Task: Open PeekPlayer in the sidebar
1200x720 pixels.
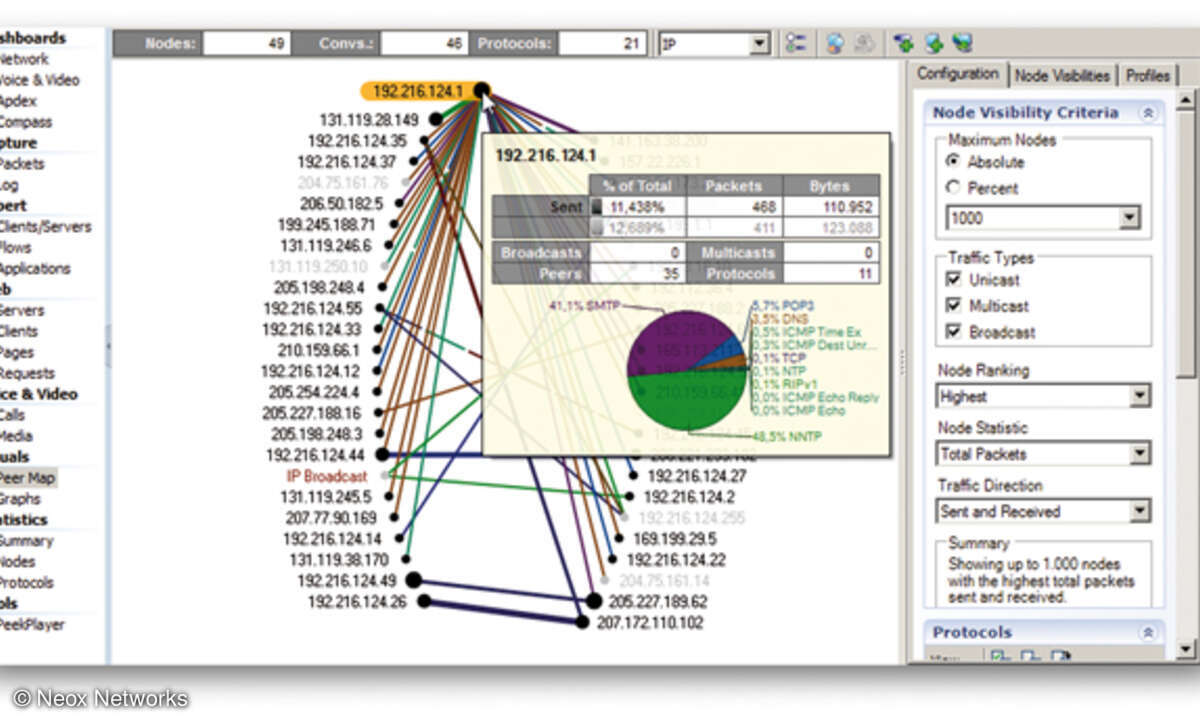Action: pos(32,624)
